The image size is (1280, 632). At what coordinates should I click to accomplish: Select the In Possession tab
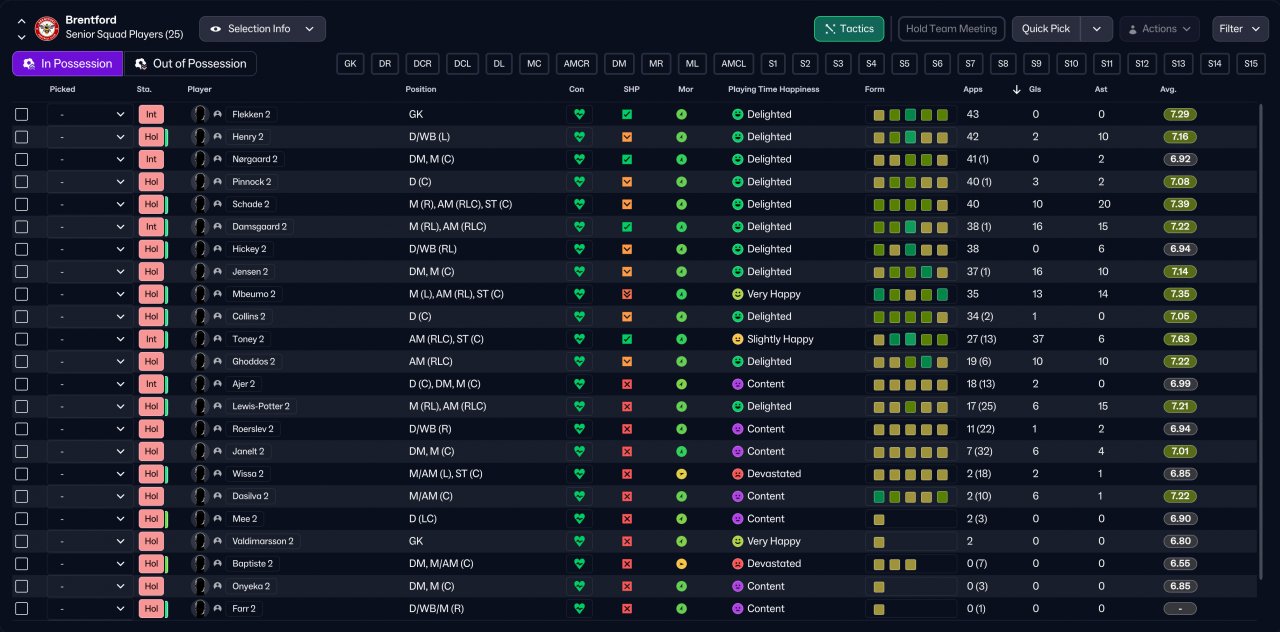(x=67, y=64)
